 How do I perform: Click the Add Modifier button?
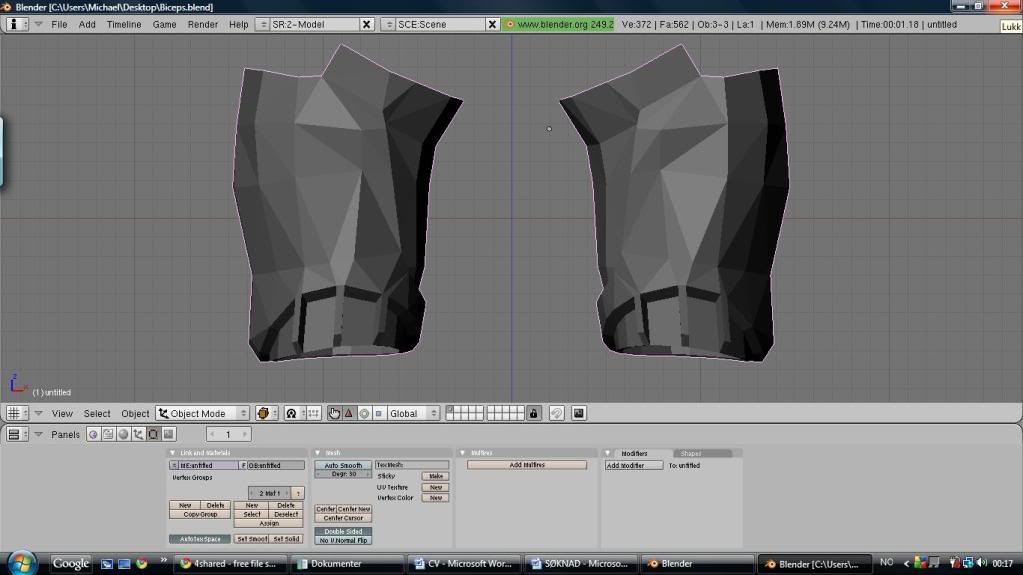point(634,465)
